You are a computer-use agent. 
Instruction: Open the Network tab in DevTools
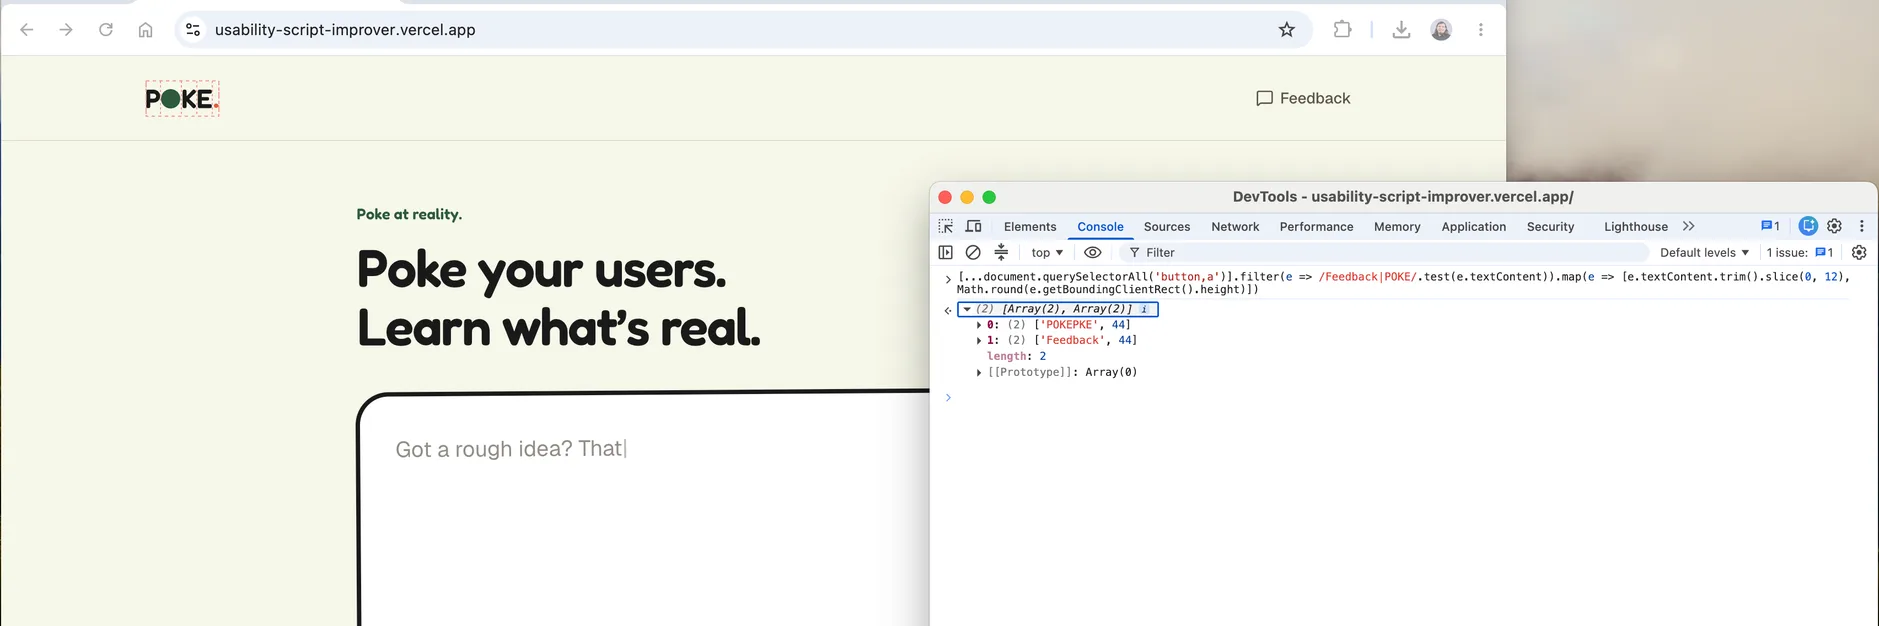pos(1235,227)
